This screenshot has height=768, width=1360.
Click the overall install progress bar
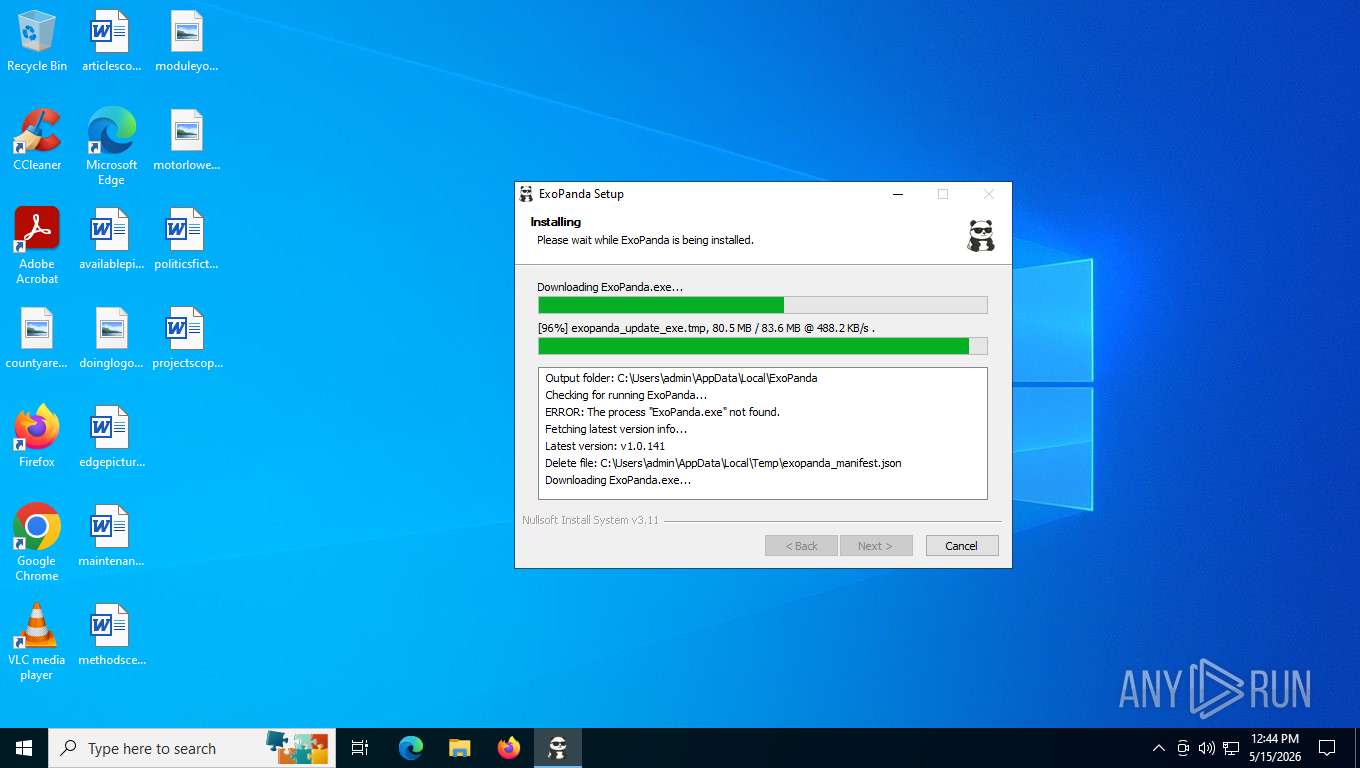[x=762, y=305]
